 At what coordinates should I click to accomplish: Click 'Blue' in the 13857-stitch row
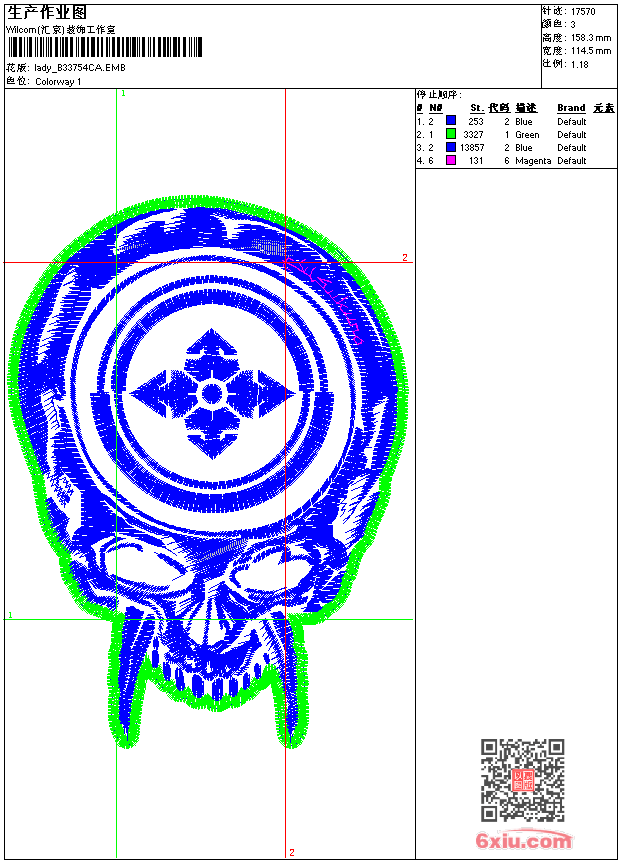(523, 148)
